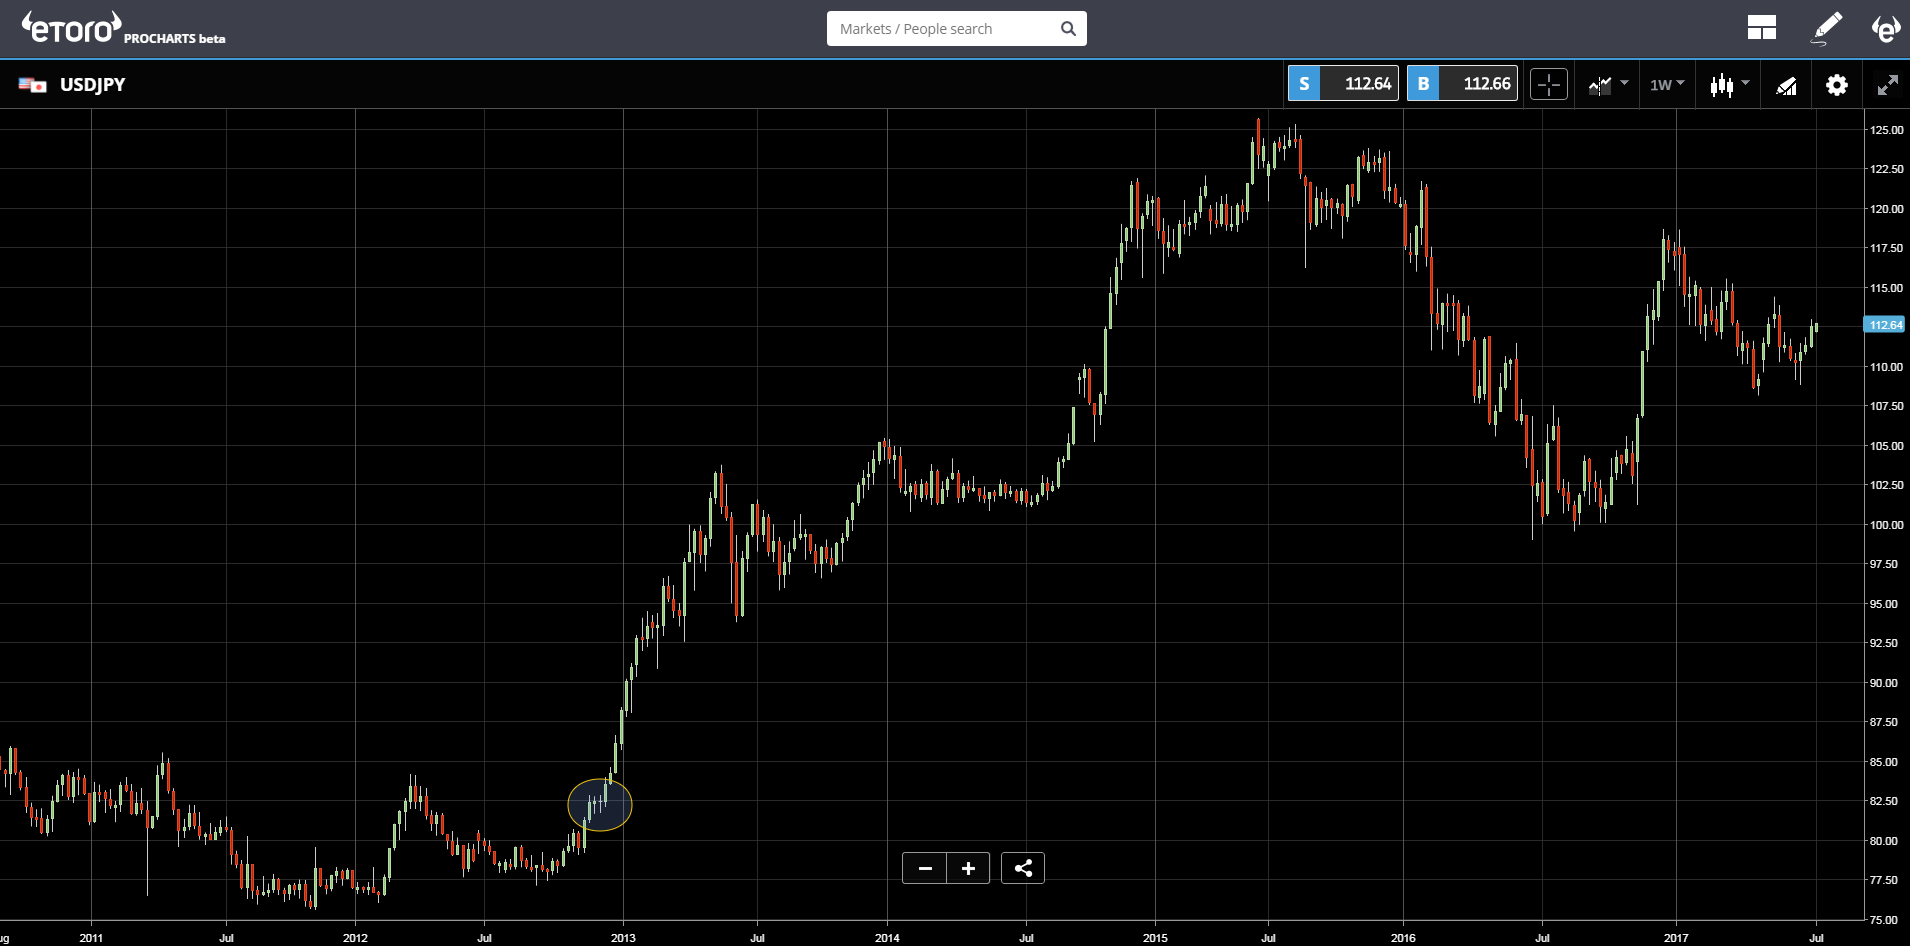Click the USDJPY flag icon
The width and height of the screenshot is (1910, 946).
pyautogui.click(x=32, y=85)
